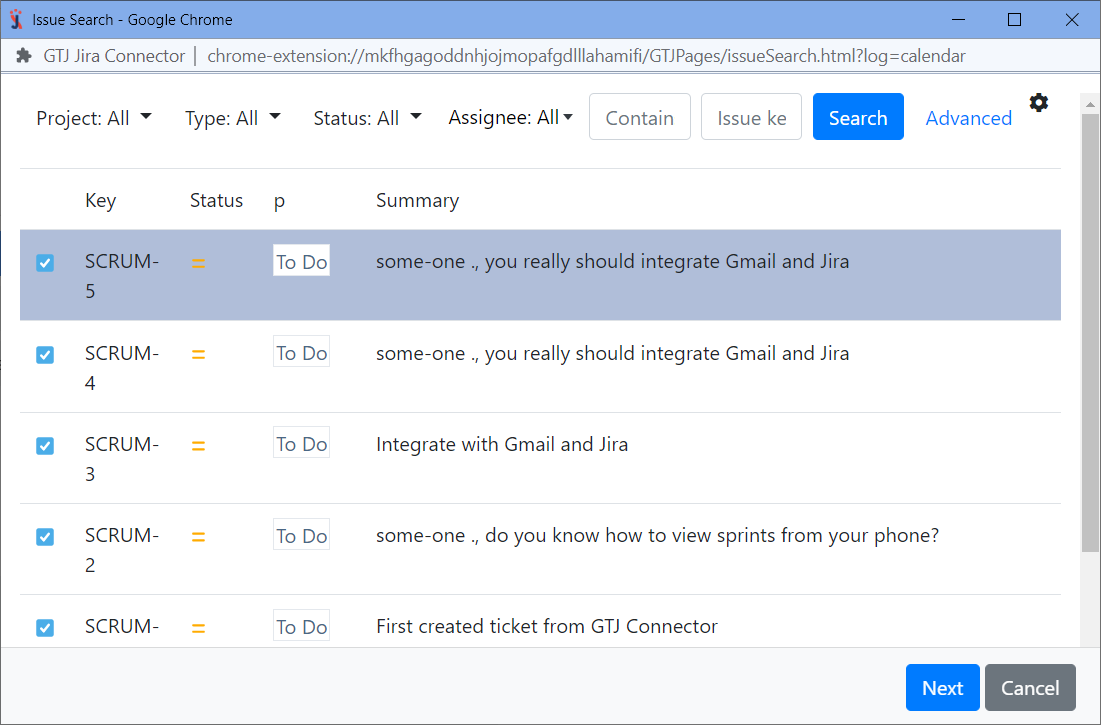This screenshot has height=725, width=1101.
Task: Deselect the SCRUM-3 issue checkbox
Action: pos(45,446)
